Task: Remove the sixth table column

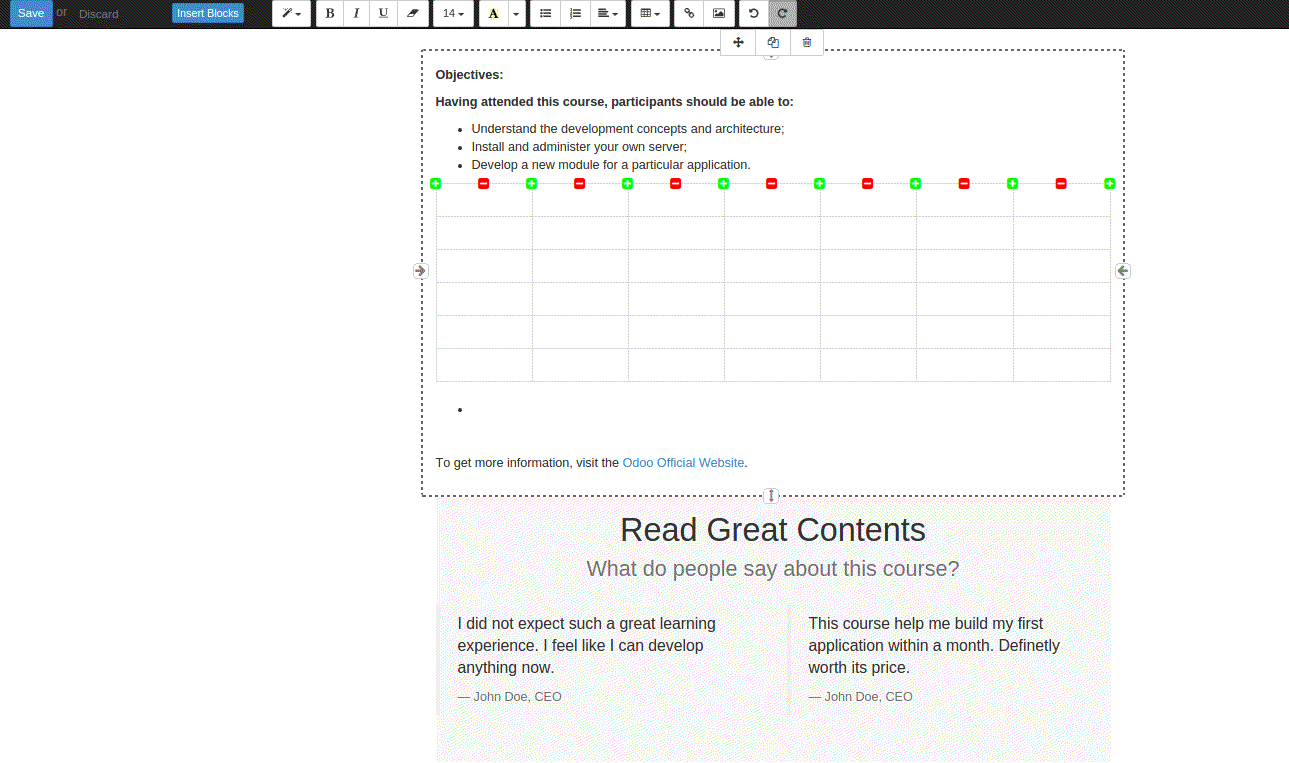Action: click(964, 183)
